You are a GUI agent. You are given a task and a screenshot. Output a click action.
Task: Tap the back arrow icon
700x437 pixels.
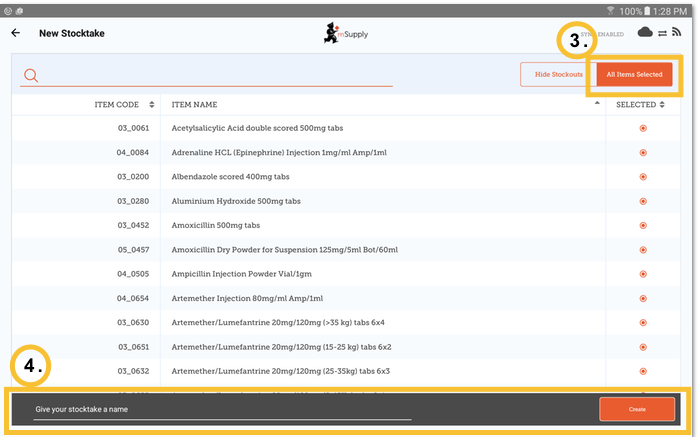click(15, 33)
